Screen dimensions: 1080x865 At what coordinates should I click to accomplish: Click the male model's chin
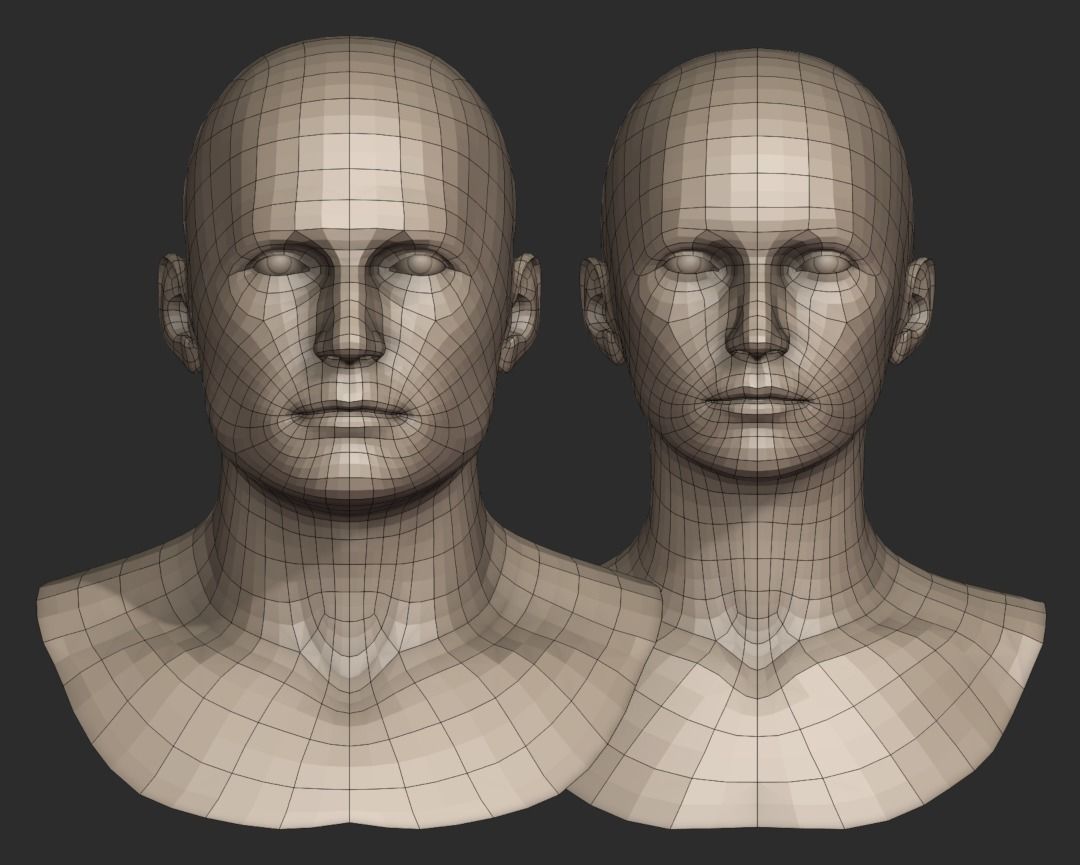pyautogui.click(x=352, y=462)
